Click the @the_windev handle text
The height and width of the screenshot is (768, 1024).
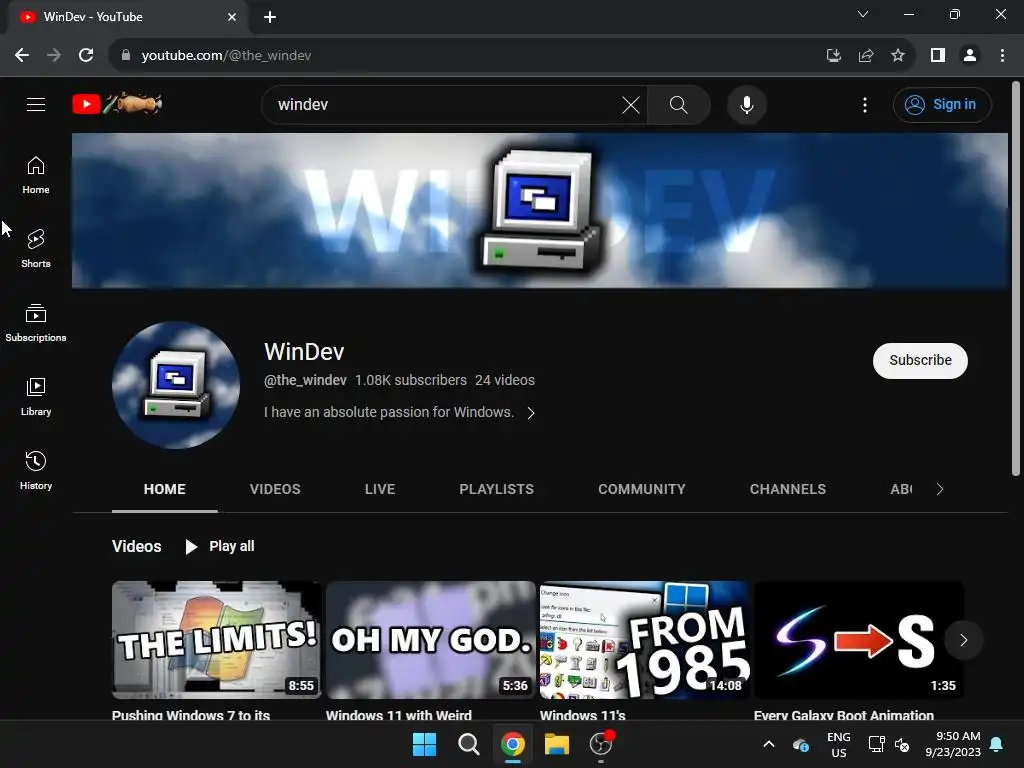tap(305, 380)
